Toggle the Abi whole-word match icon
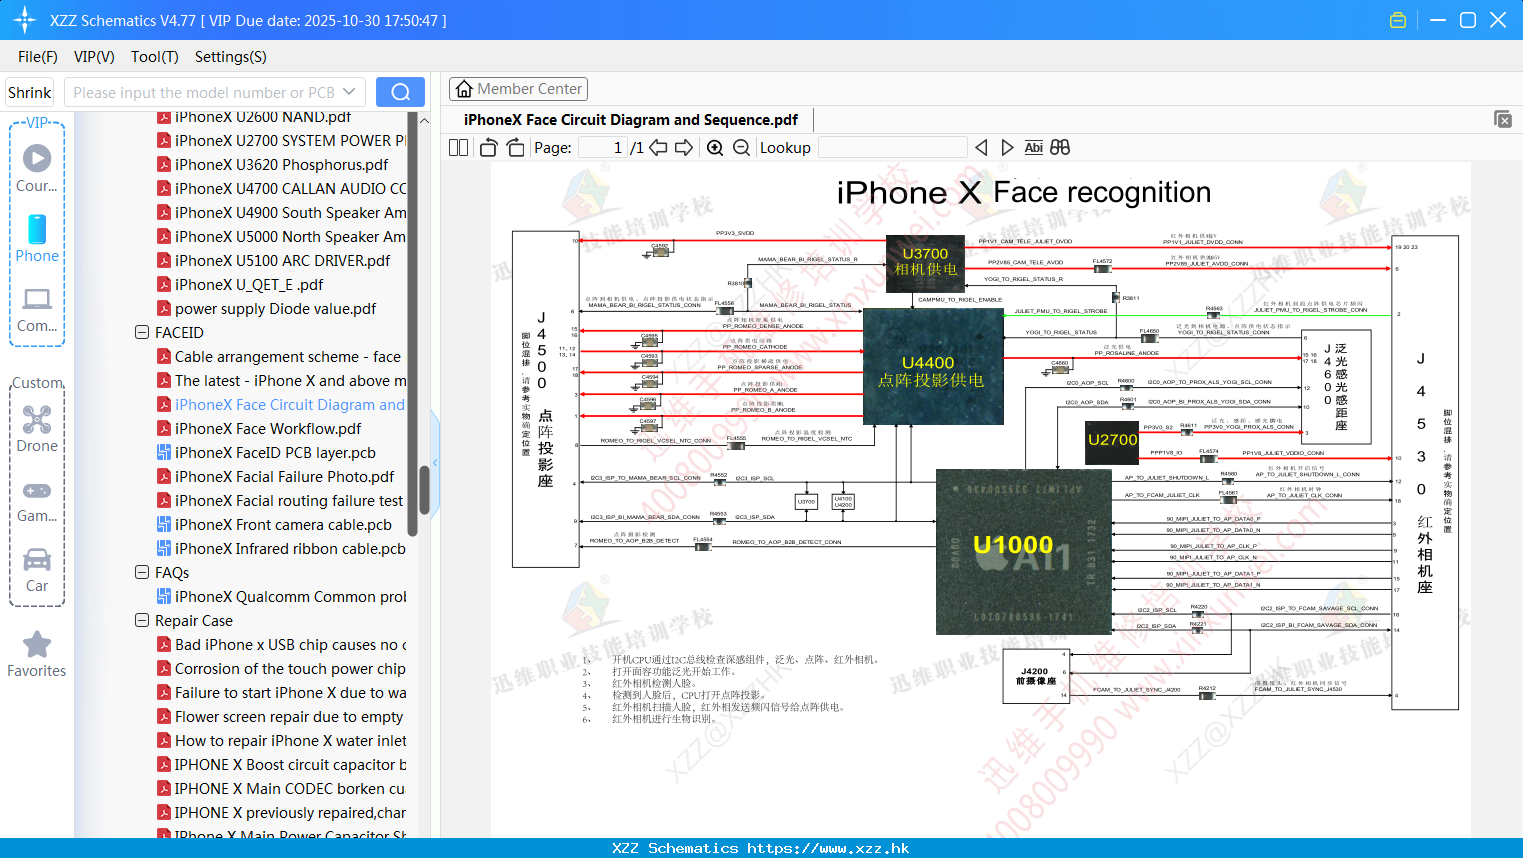 click(1034, 148)
